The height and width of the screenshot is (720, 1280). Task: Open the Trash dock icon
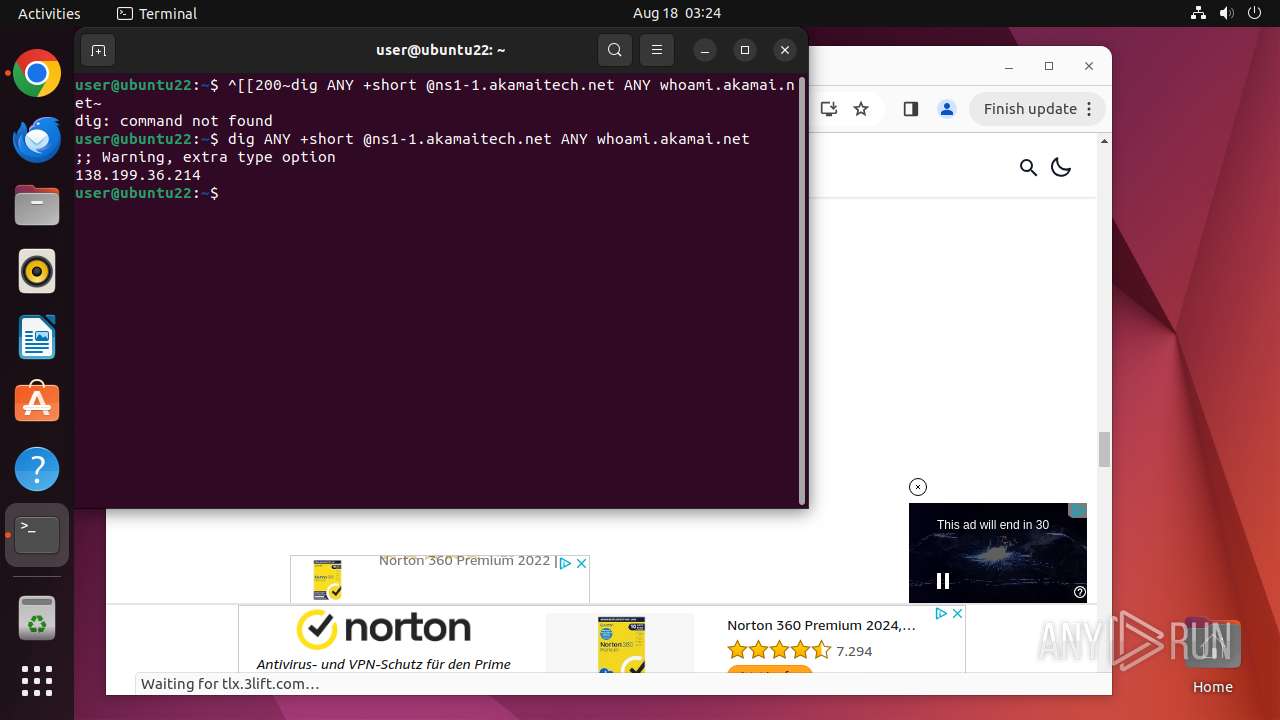click(37, 617)
